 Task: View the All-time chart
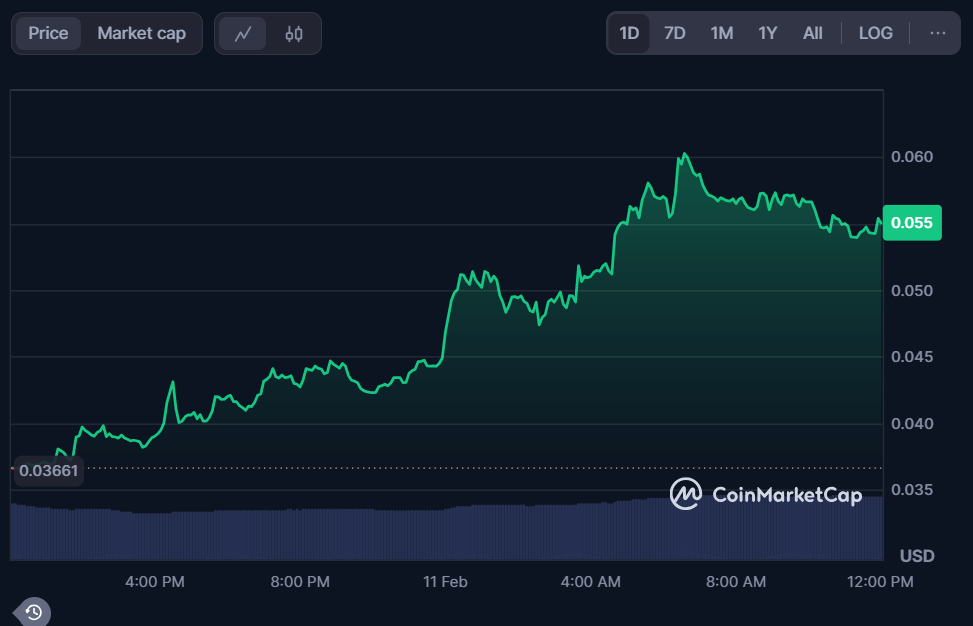tap(812, 33)
